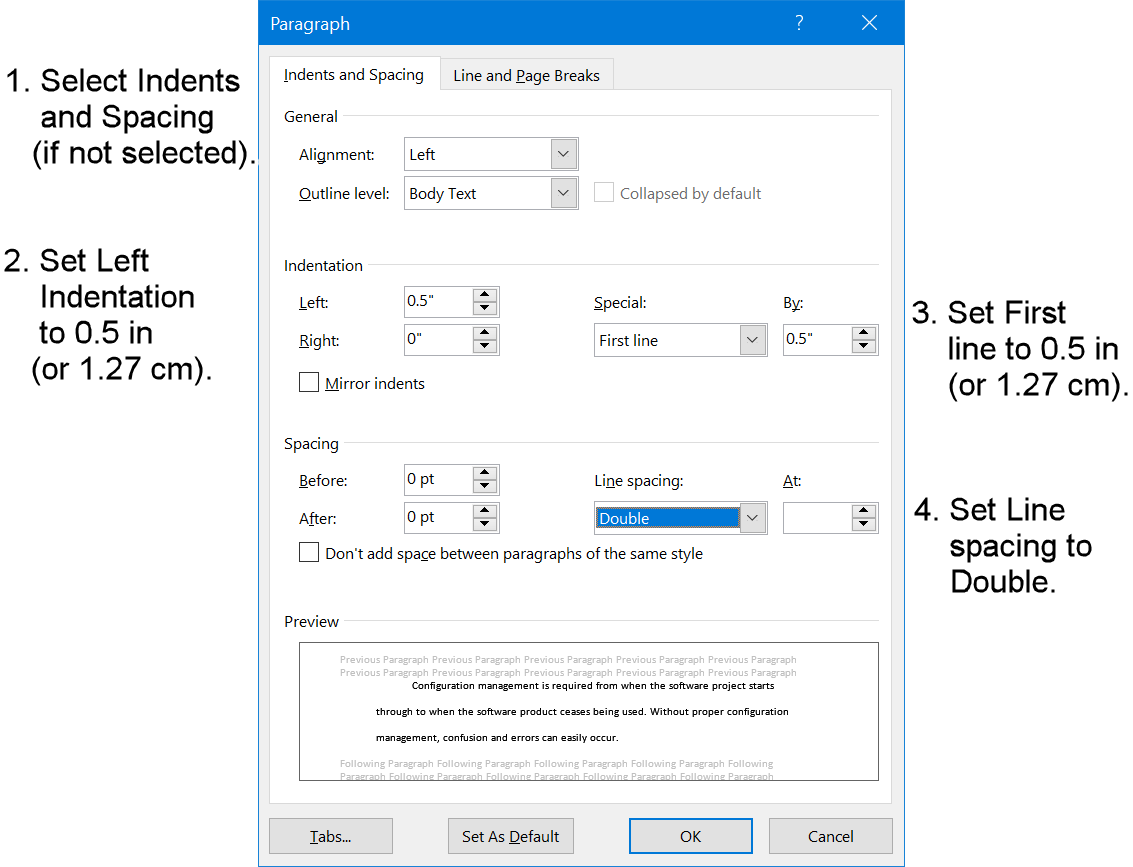Click the Set As Default button
The image size is (1133, 867).
[510, 836]
